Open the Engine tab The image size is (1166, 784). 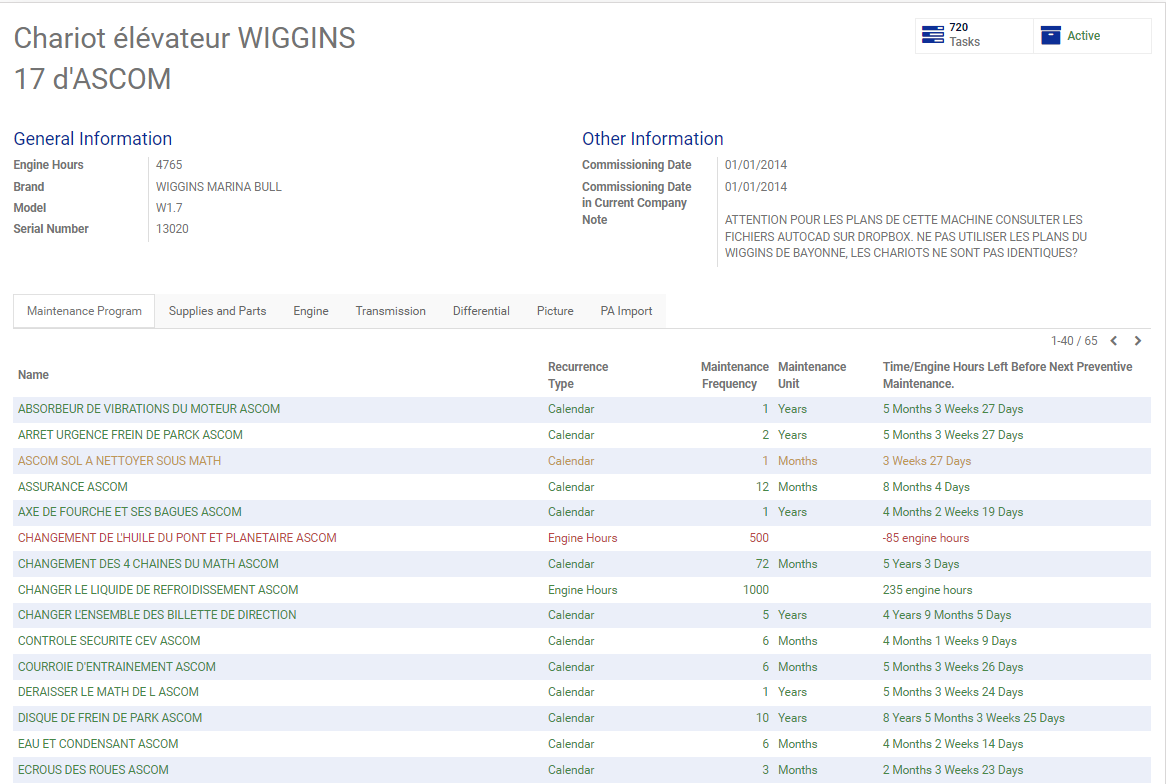(x=311, y=311)
